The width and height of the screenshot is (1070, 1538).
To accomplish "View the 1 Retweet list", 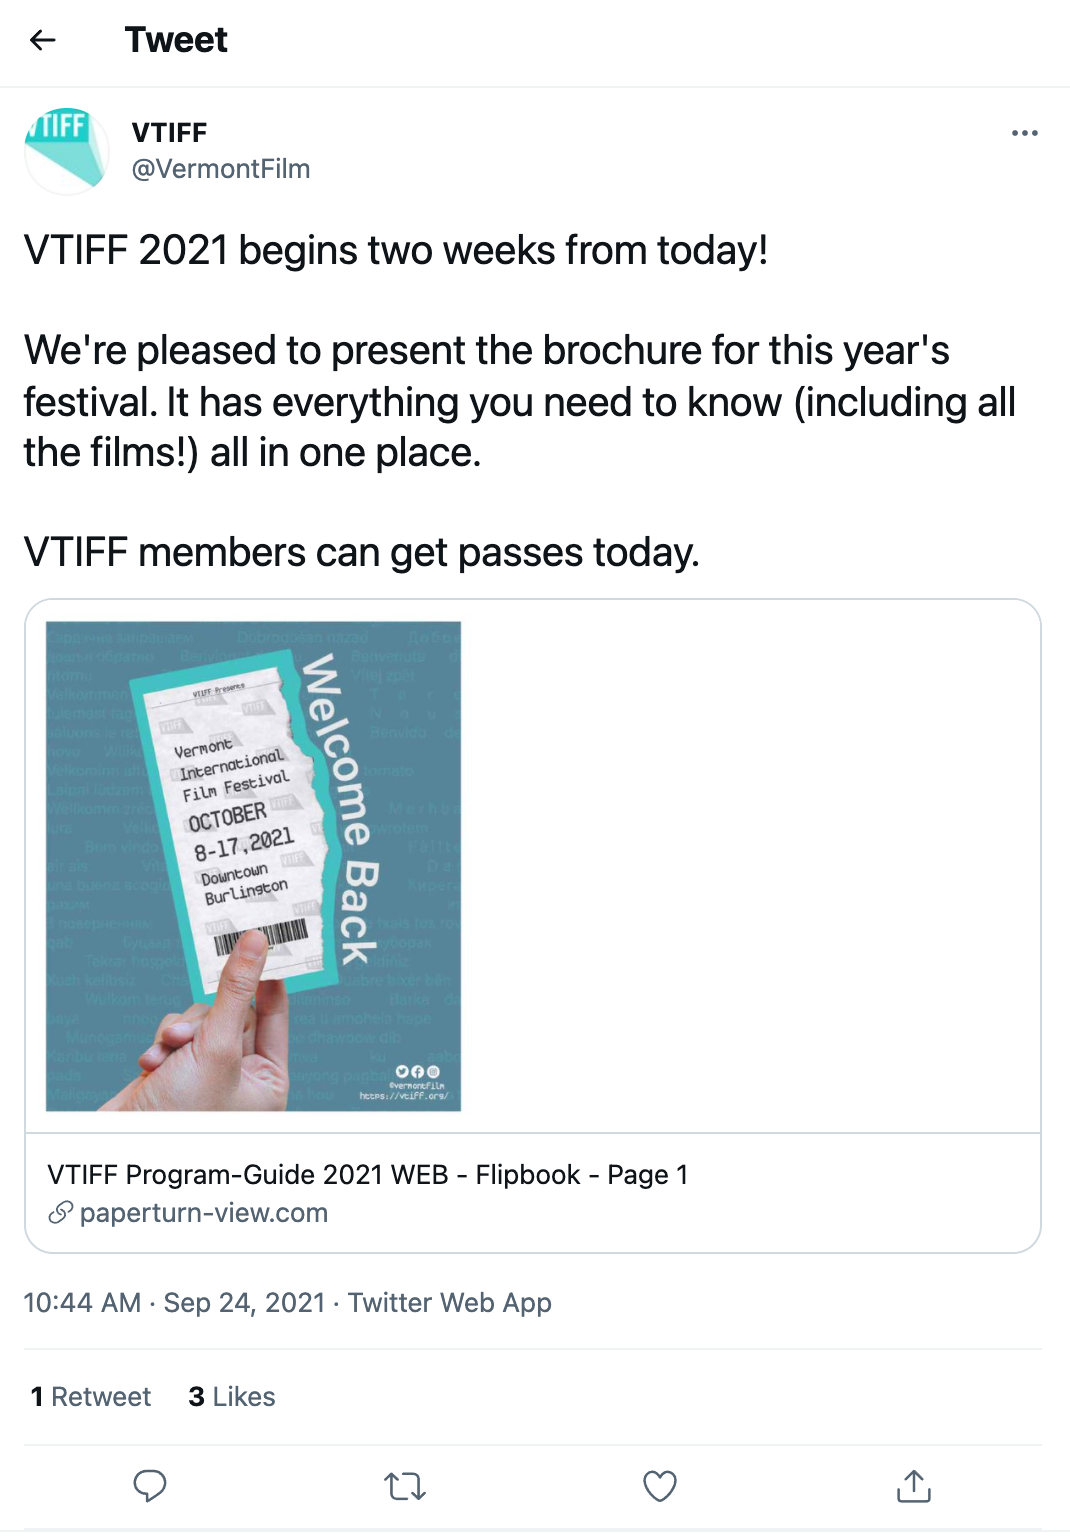I will point(91,1397).
